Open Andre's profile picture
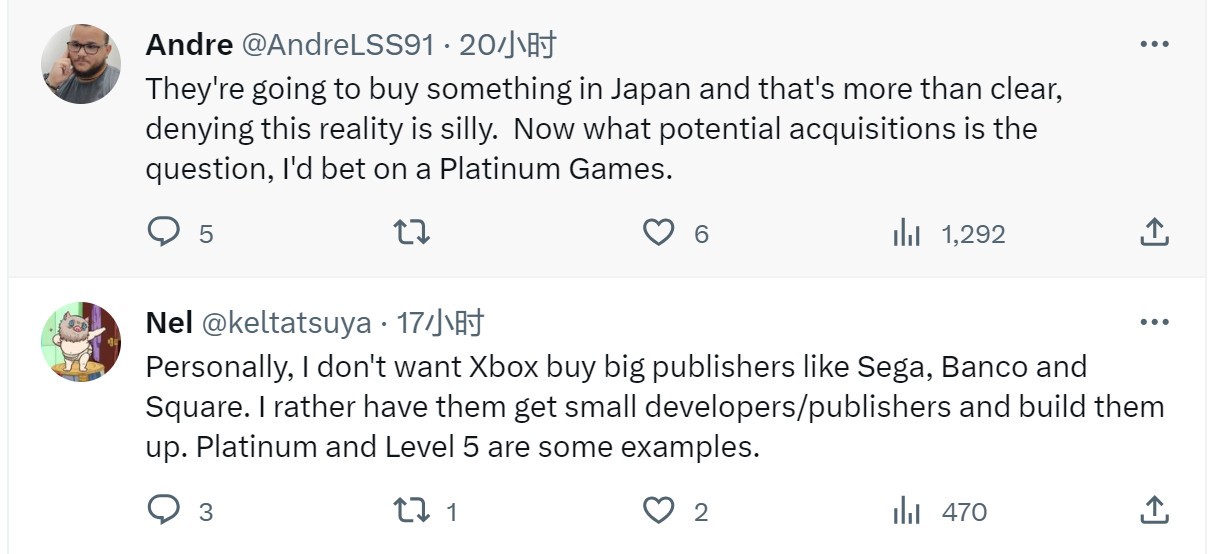Screen dimensions: 1214x554 [80, 64]
